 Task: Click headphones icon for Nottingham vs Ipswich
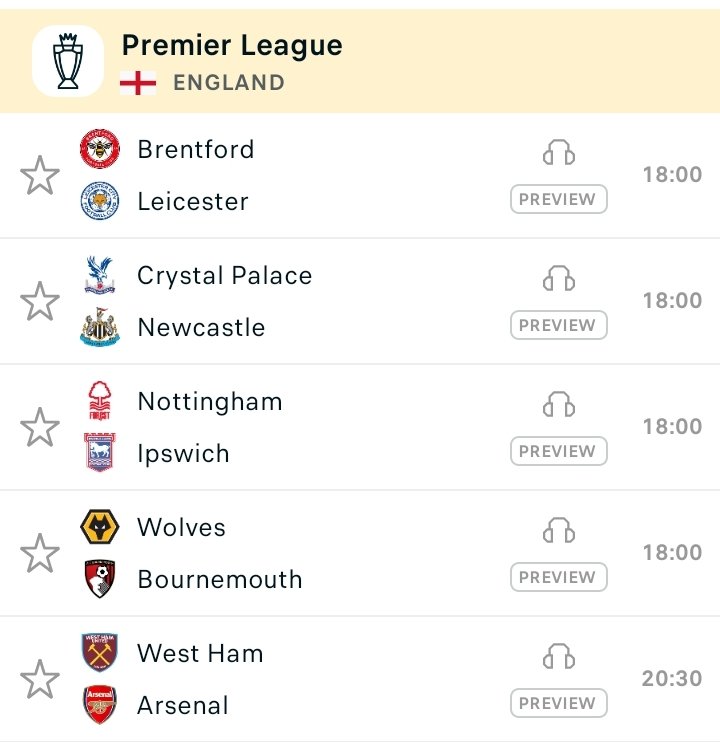[x=559, y=404]
